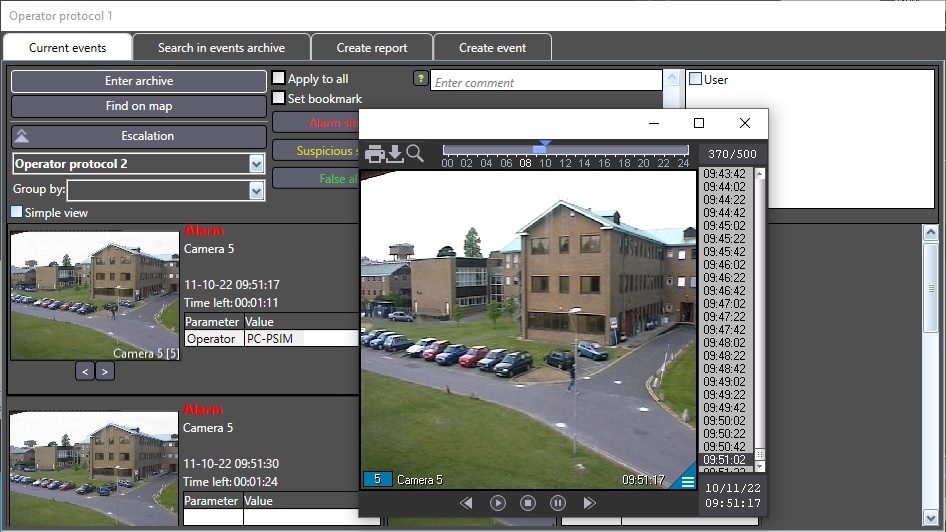Click the export download icon

tap(394, 154)
